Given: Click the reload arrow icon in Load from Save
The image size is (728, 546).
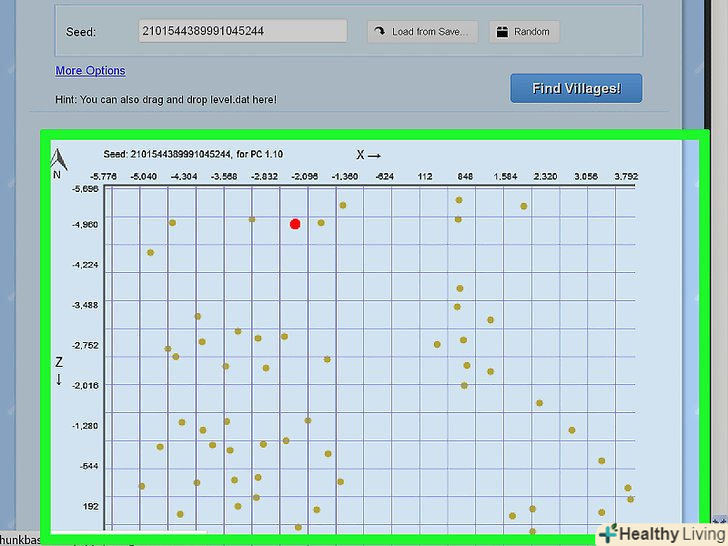Looking at the screenshot, I should tap(379, 32).
